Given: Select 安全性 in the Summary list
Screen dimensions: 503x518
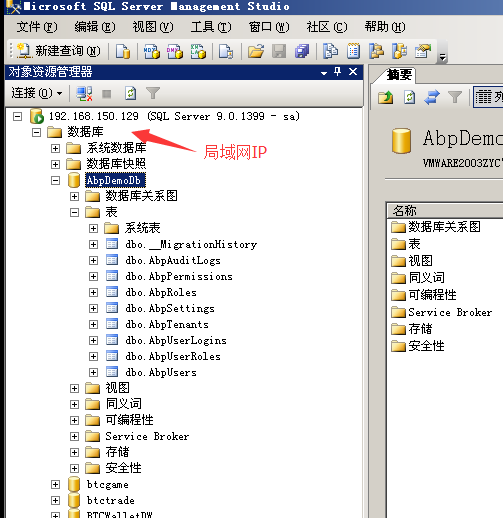Looking at the screenshot, I should coord(426,346).
